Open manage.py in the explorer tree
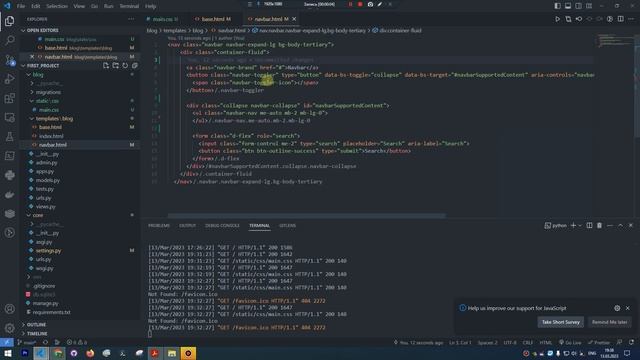This screenshot has width=640, height=360. click(45, 303)
